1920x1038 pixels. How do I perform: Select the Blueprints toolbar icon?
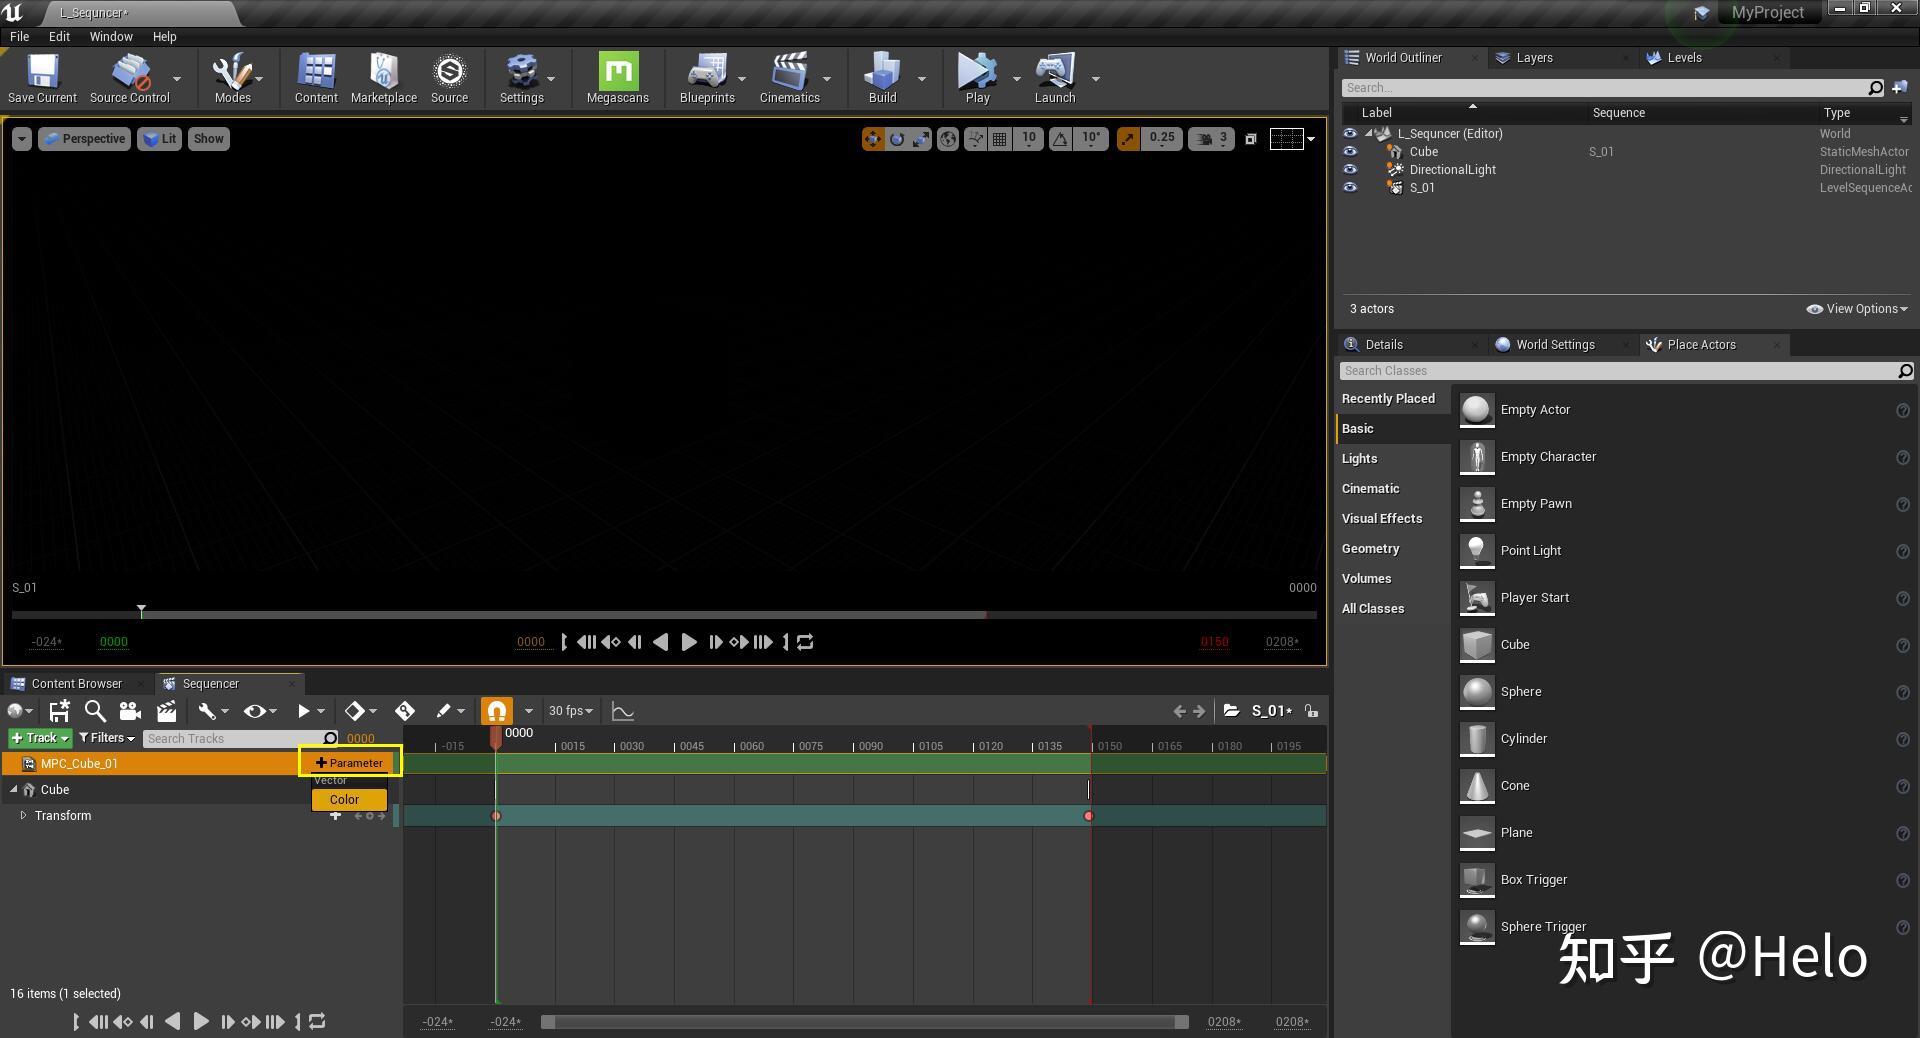click(707, 78)
